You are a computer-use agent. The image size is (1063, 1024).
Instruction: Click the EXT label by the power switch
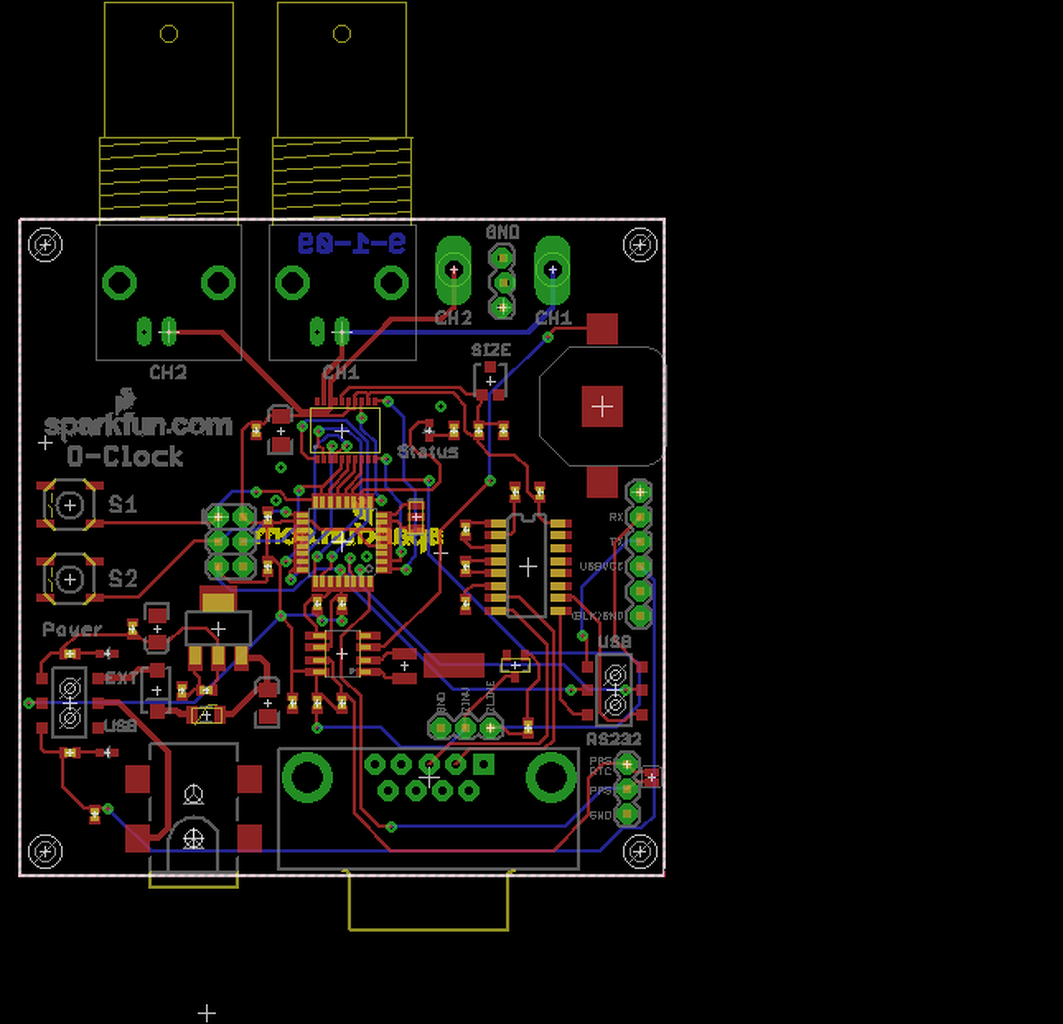121,678
